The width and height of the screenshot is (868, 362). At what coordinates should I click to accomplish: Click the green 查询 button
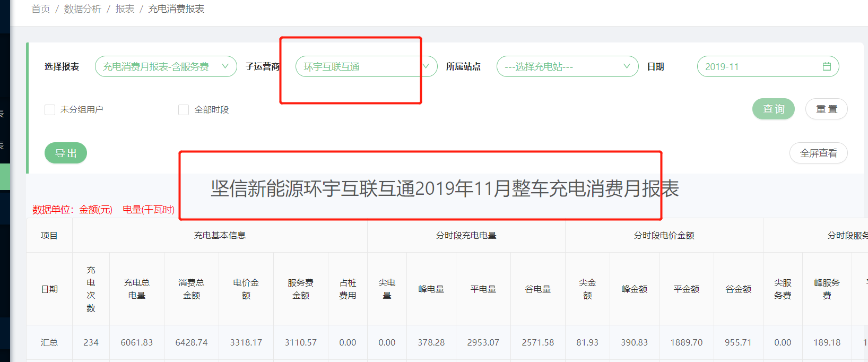tap(773, 109)
